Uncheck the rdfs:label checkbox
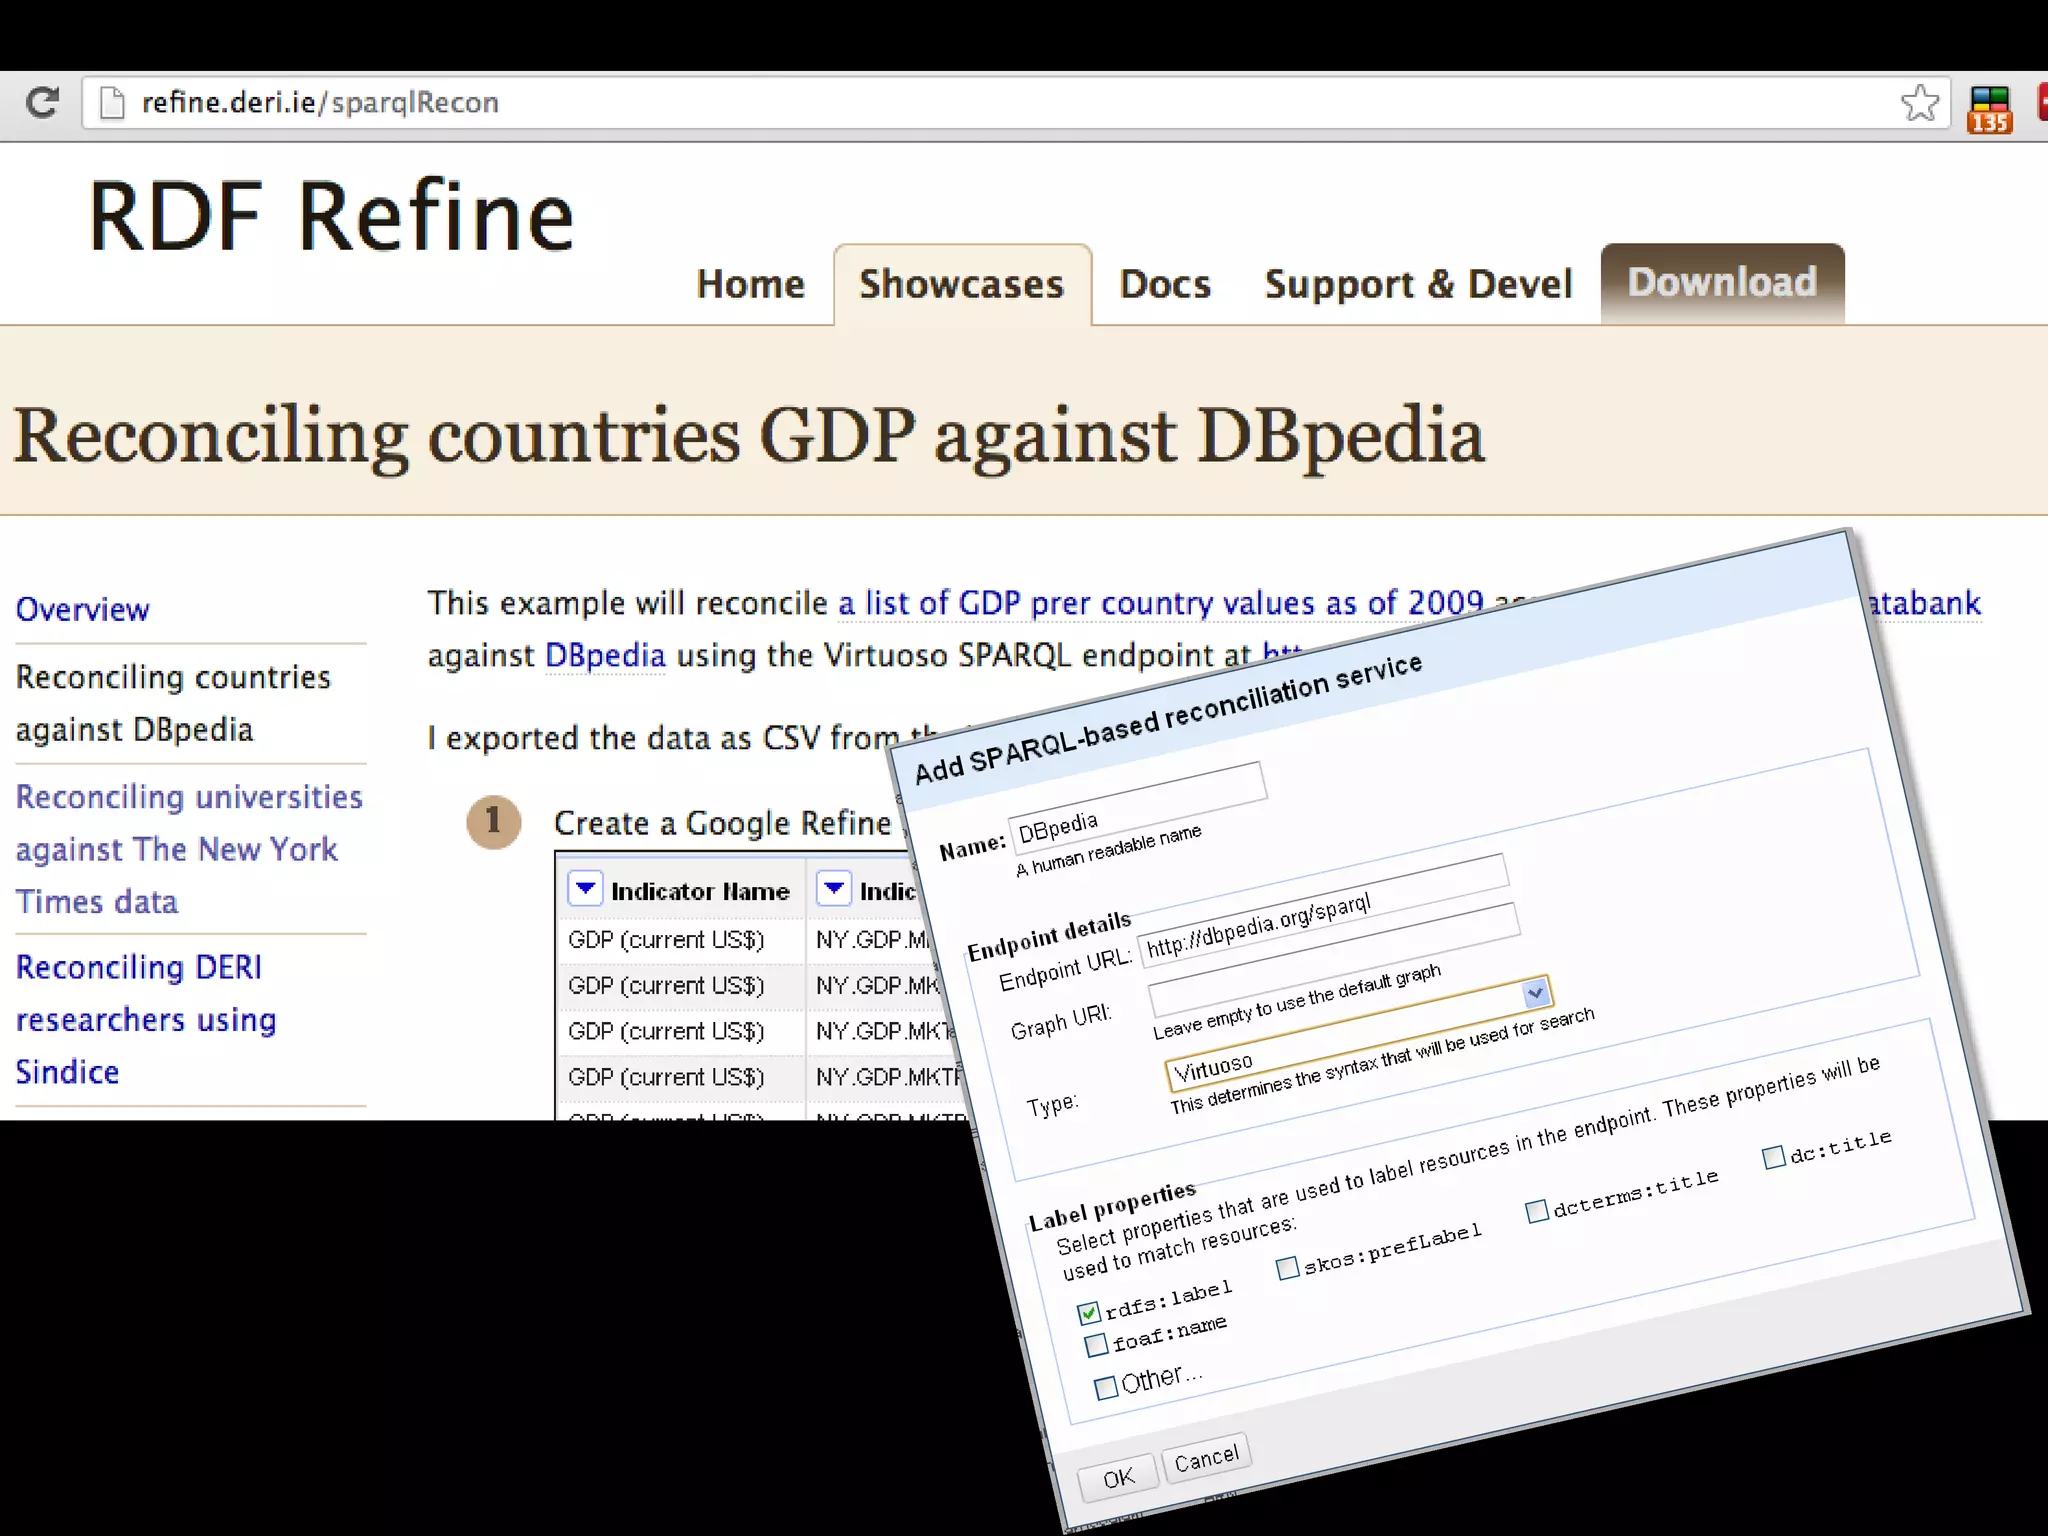Screen dimensions: 2048x1536 tap(1089, 1312)
